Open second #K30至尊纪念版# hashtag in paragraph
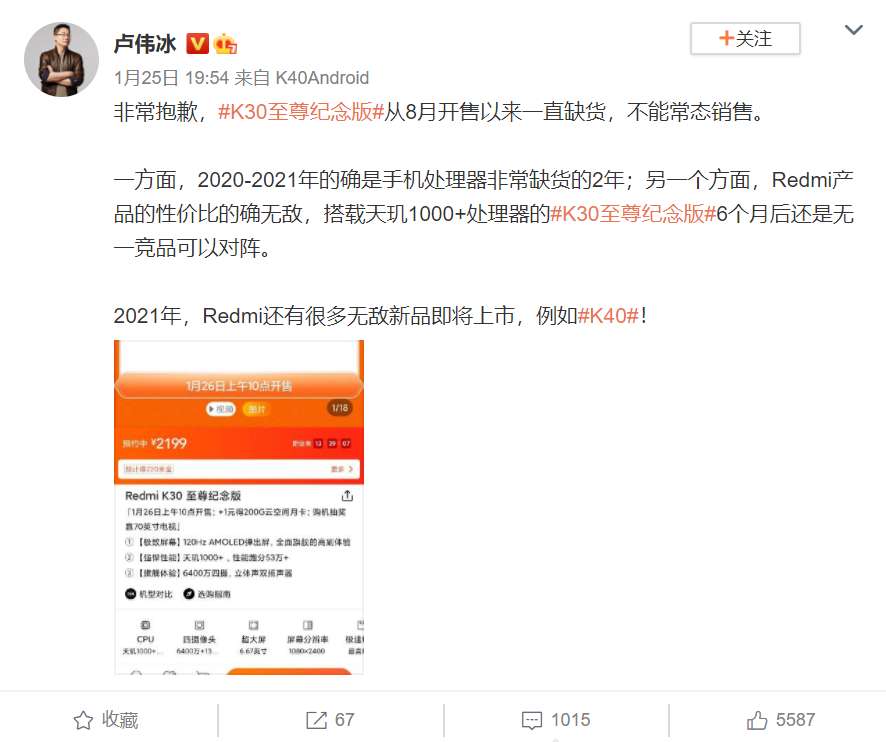Screen dimensions: 886x742 coord(633,214)
